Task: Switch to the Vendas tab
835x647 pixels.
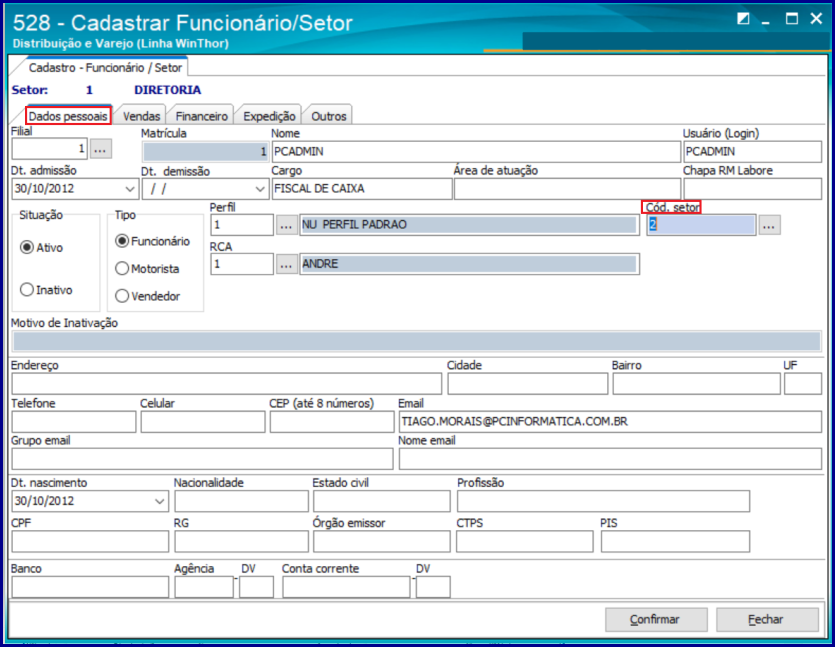Action: pos(141,116)
